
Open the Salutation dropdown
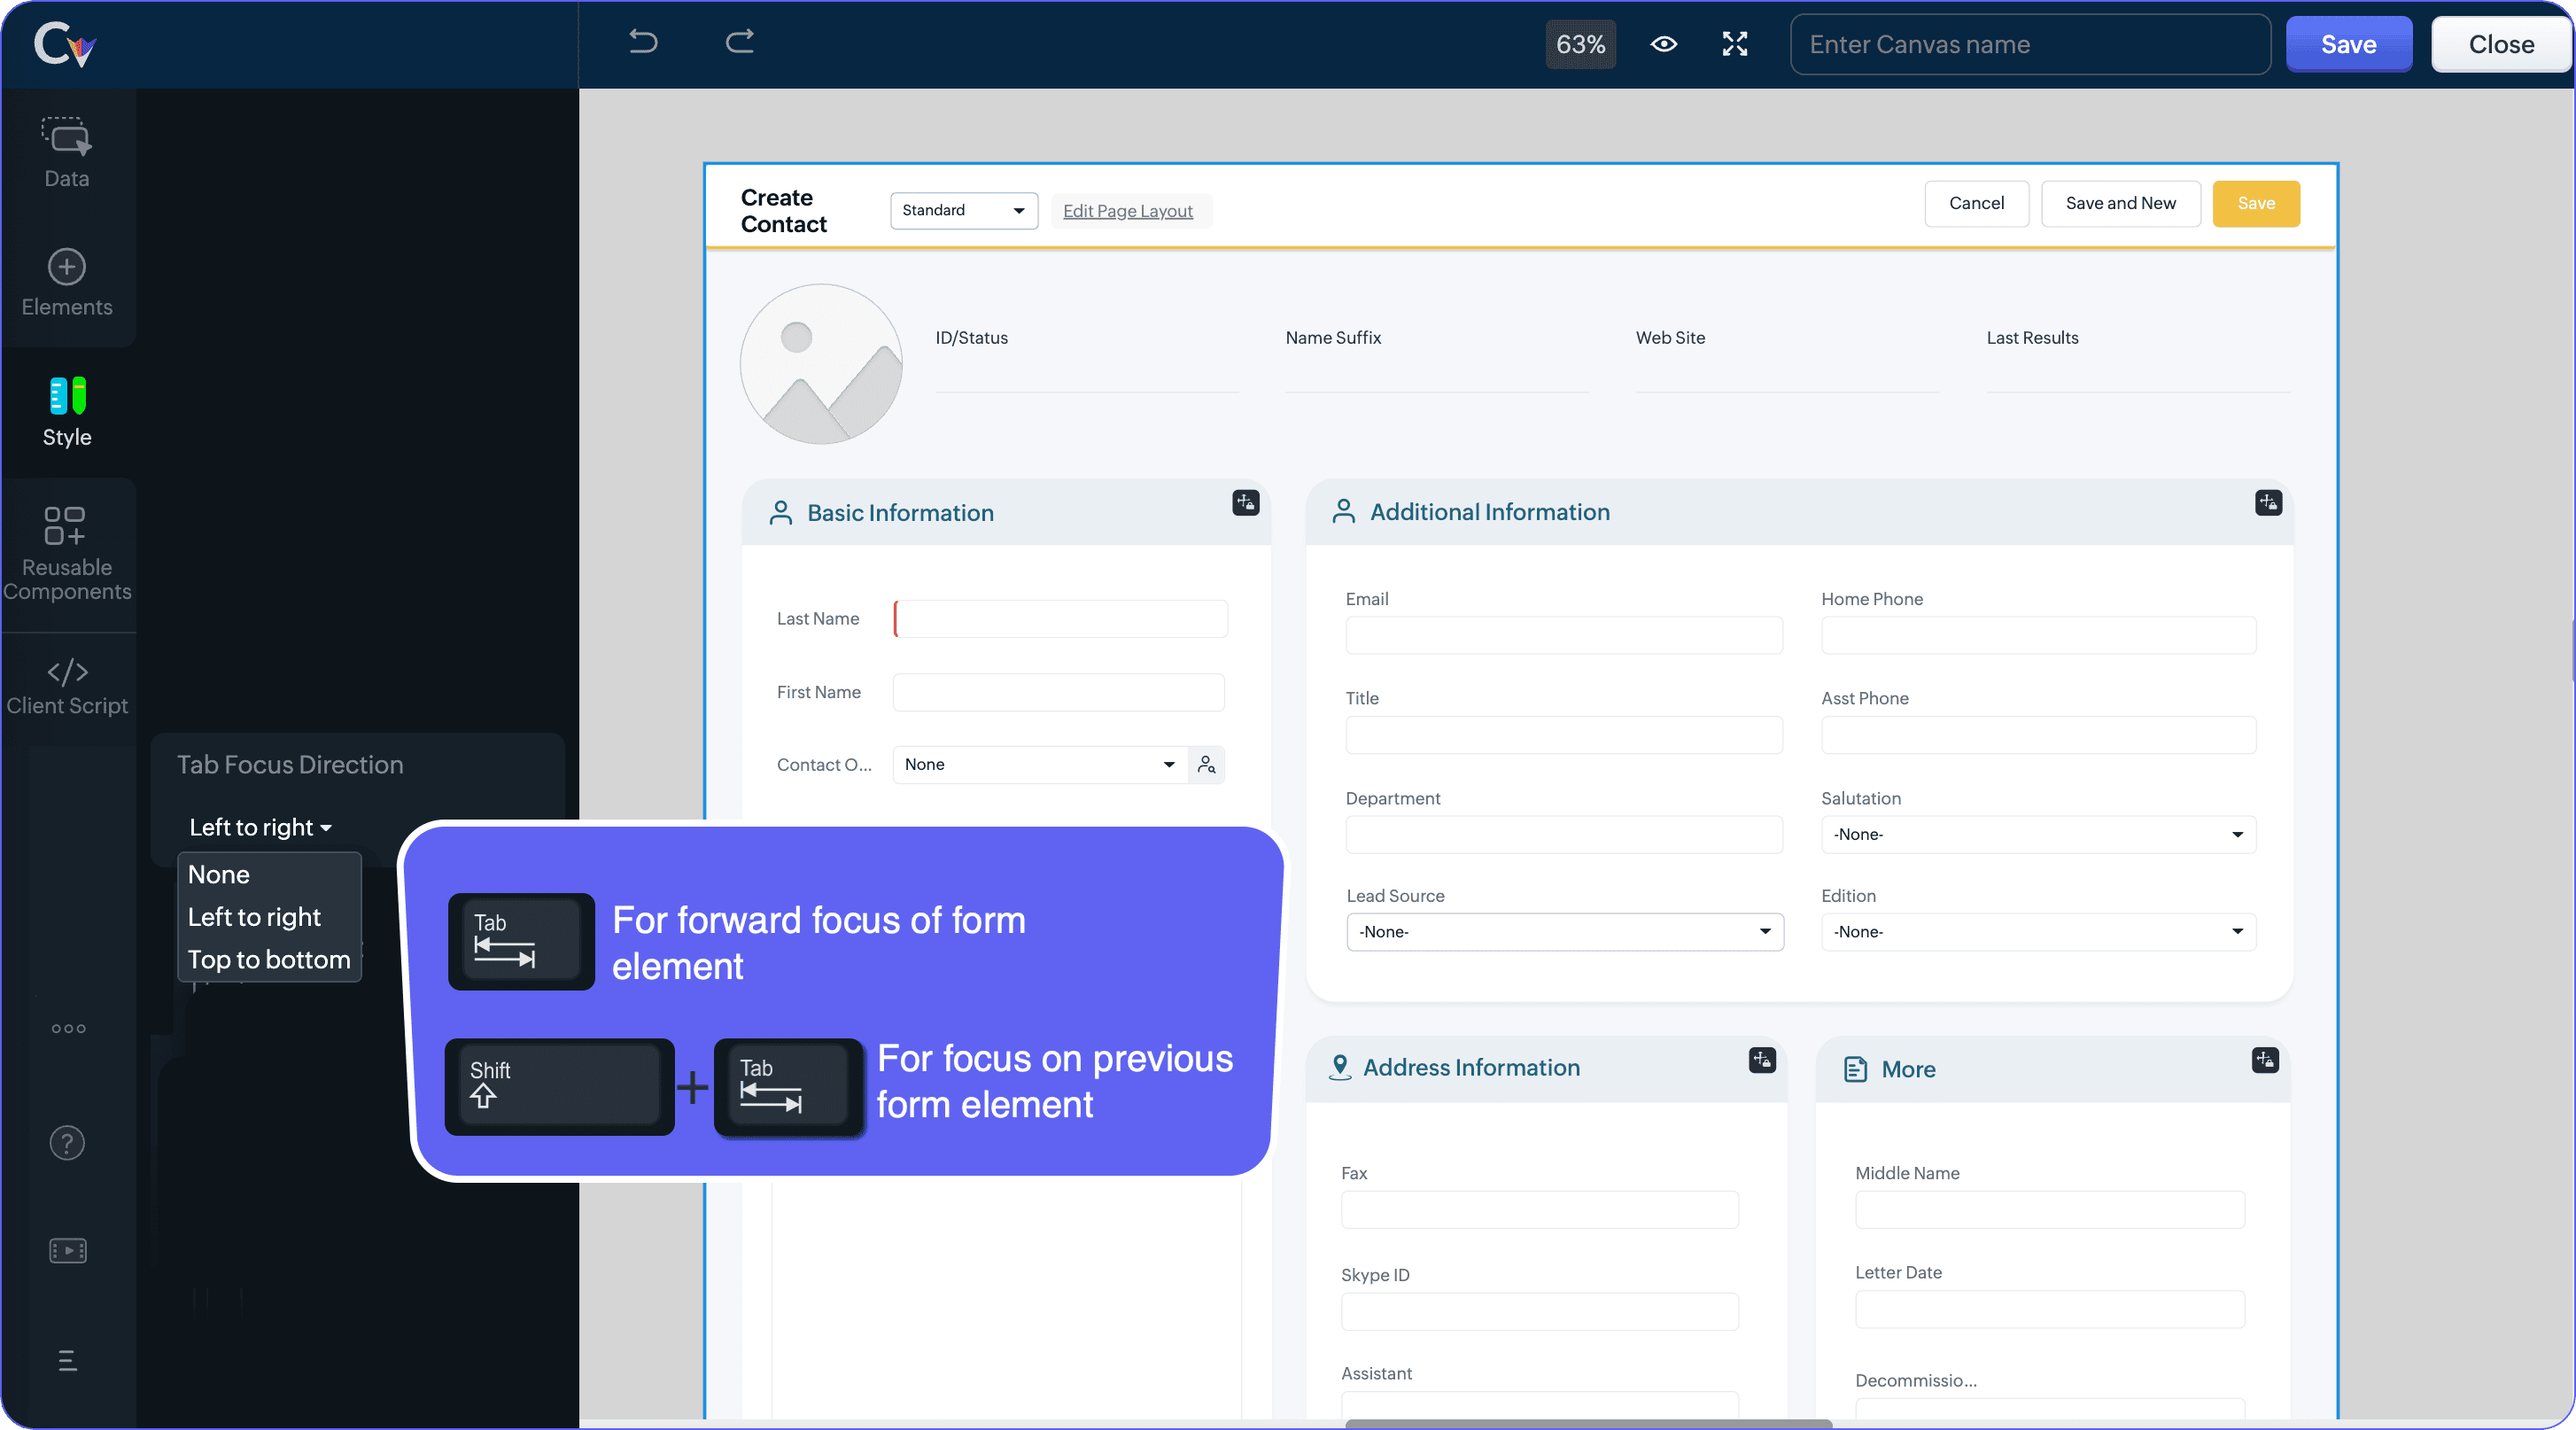coord(2037,834)
